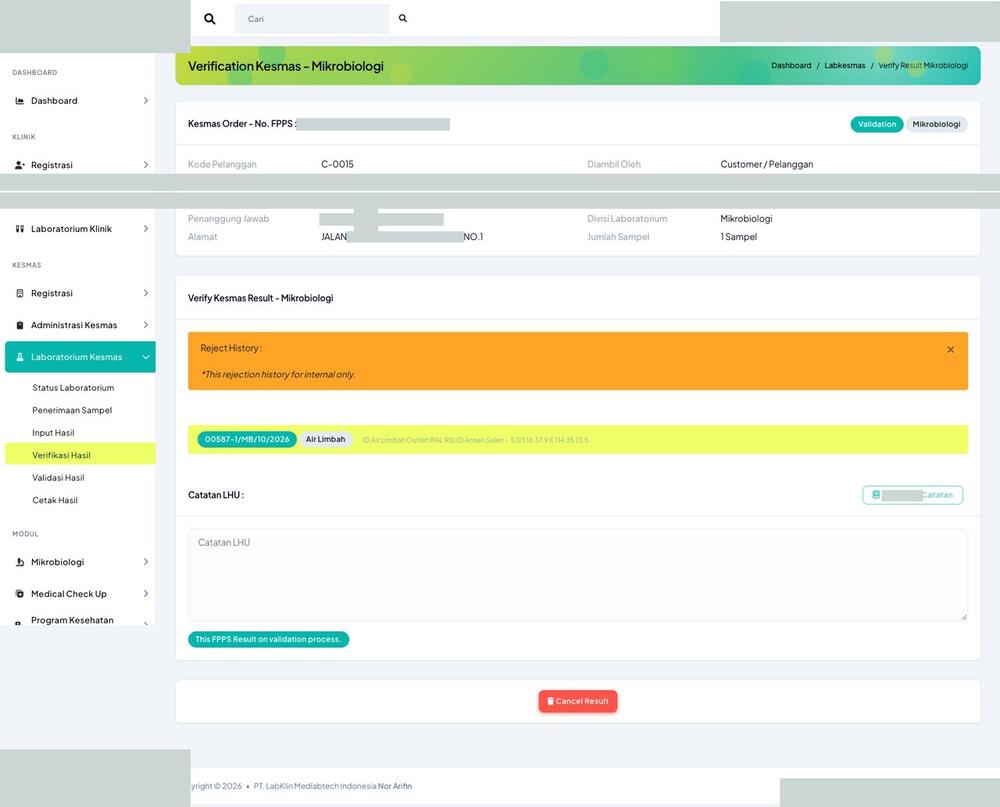Click the 'Kesmas Order - No. FPPS' label
1000x807 pixels.
[x=242, y=124]
